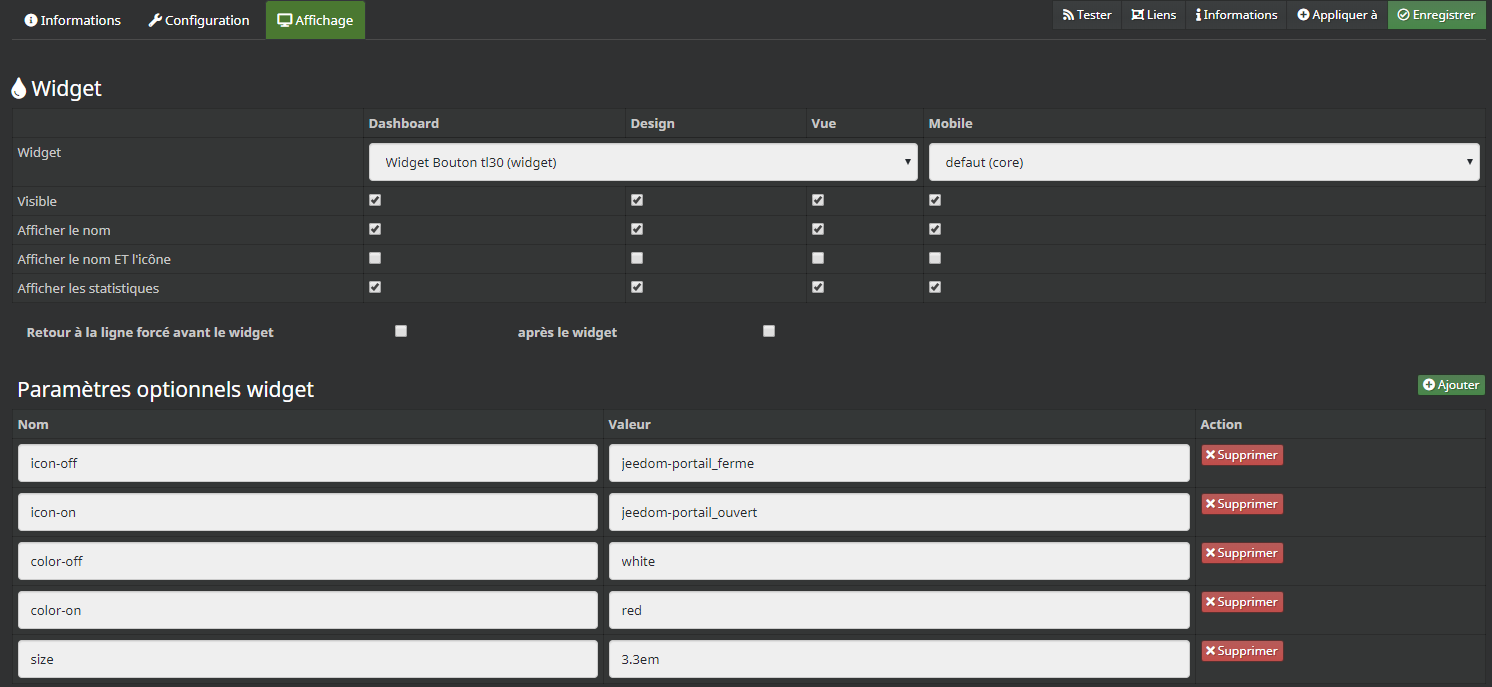Uncheck Afficher le nom for Design

[x=637, y=229]
